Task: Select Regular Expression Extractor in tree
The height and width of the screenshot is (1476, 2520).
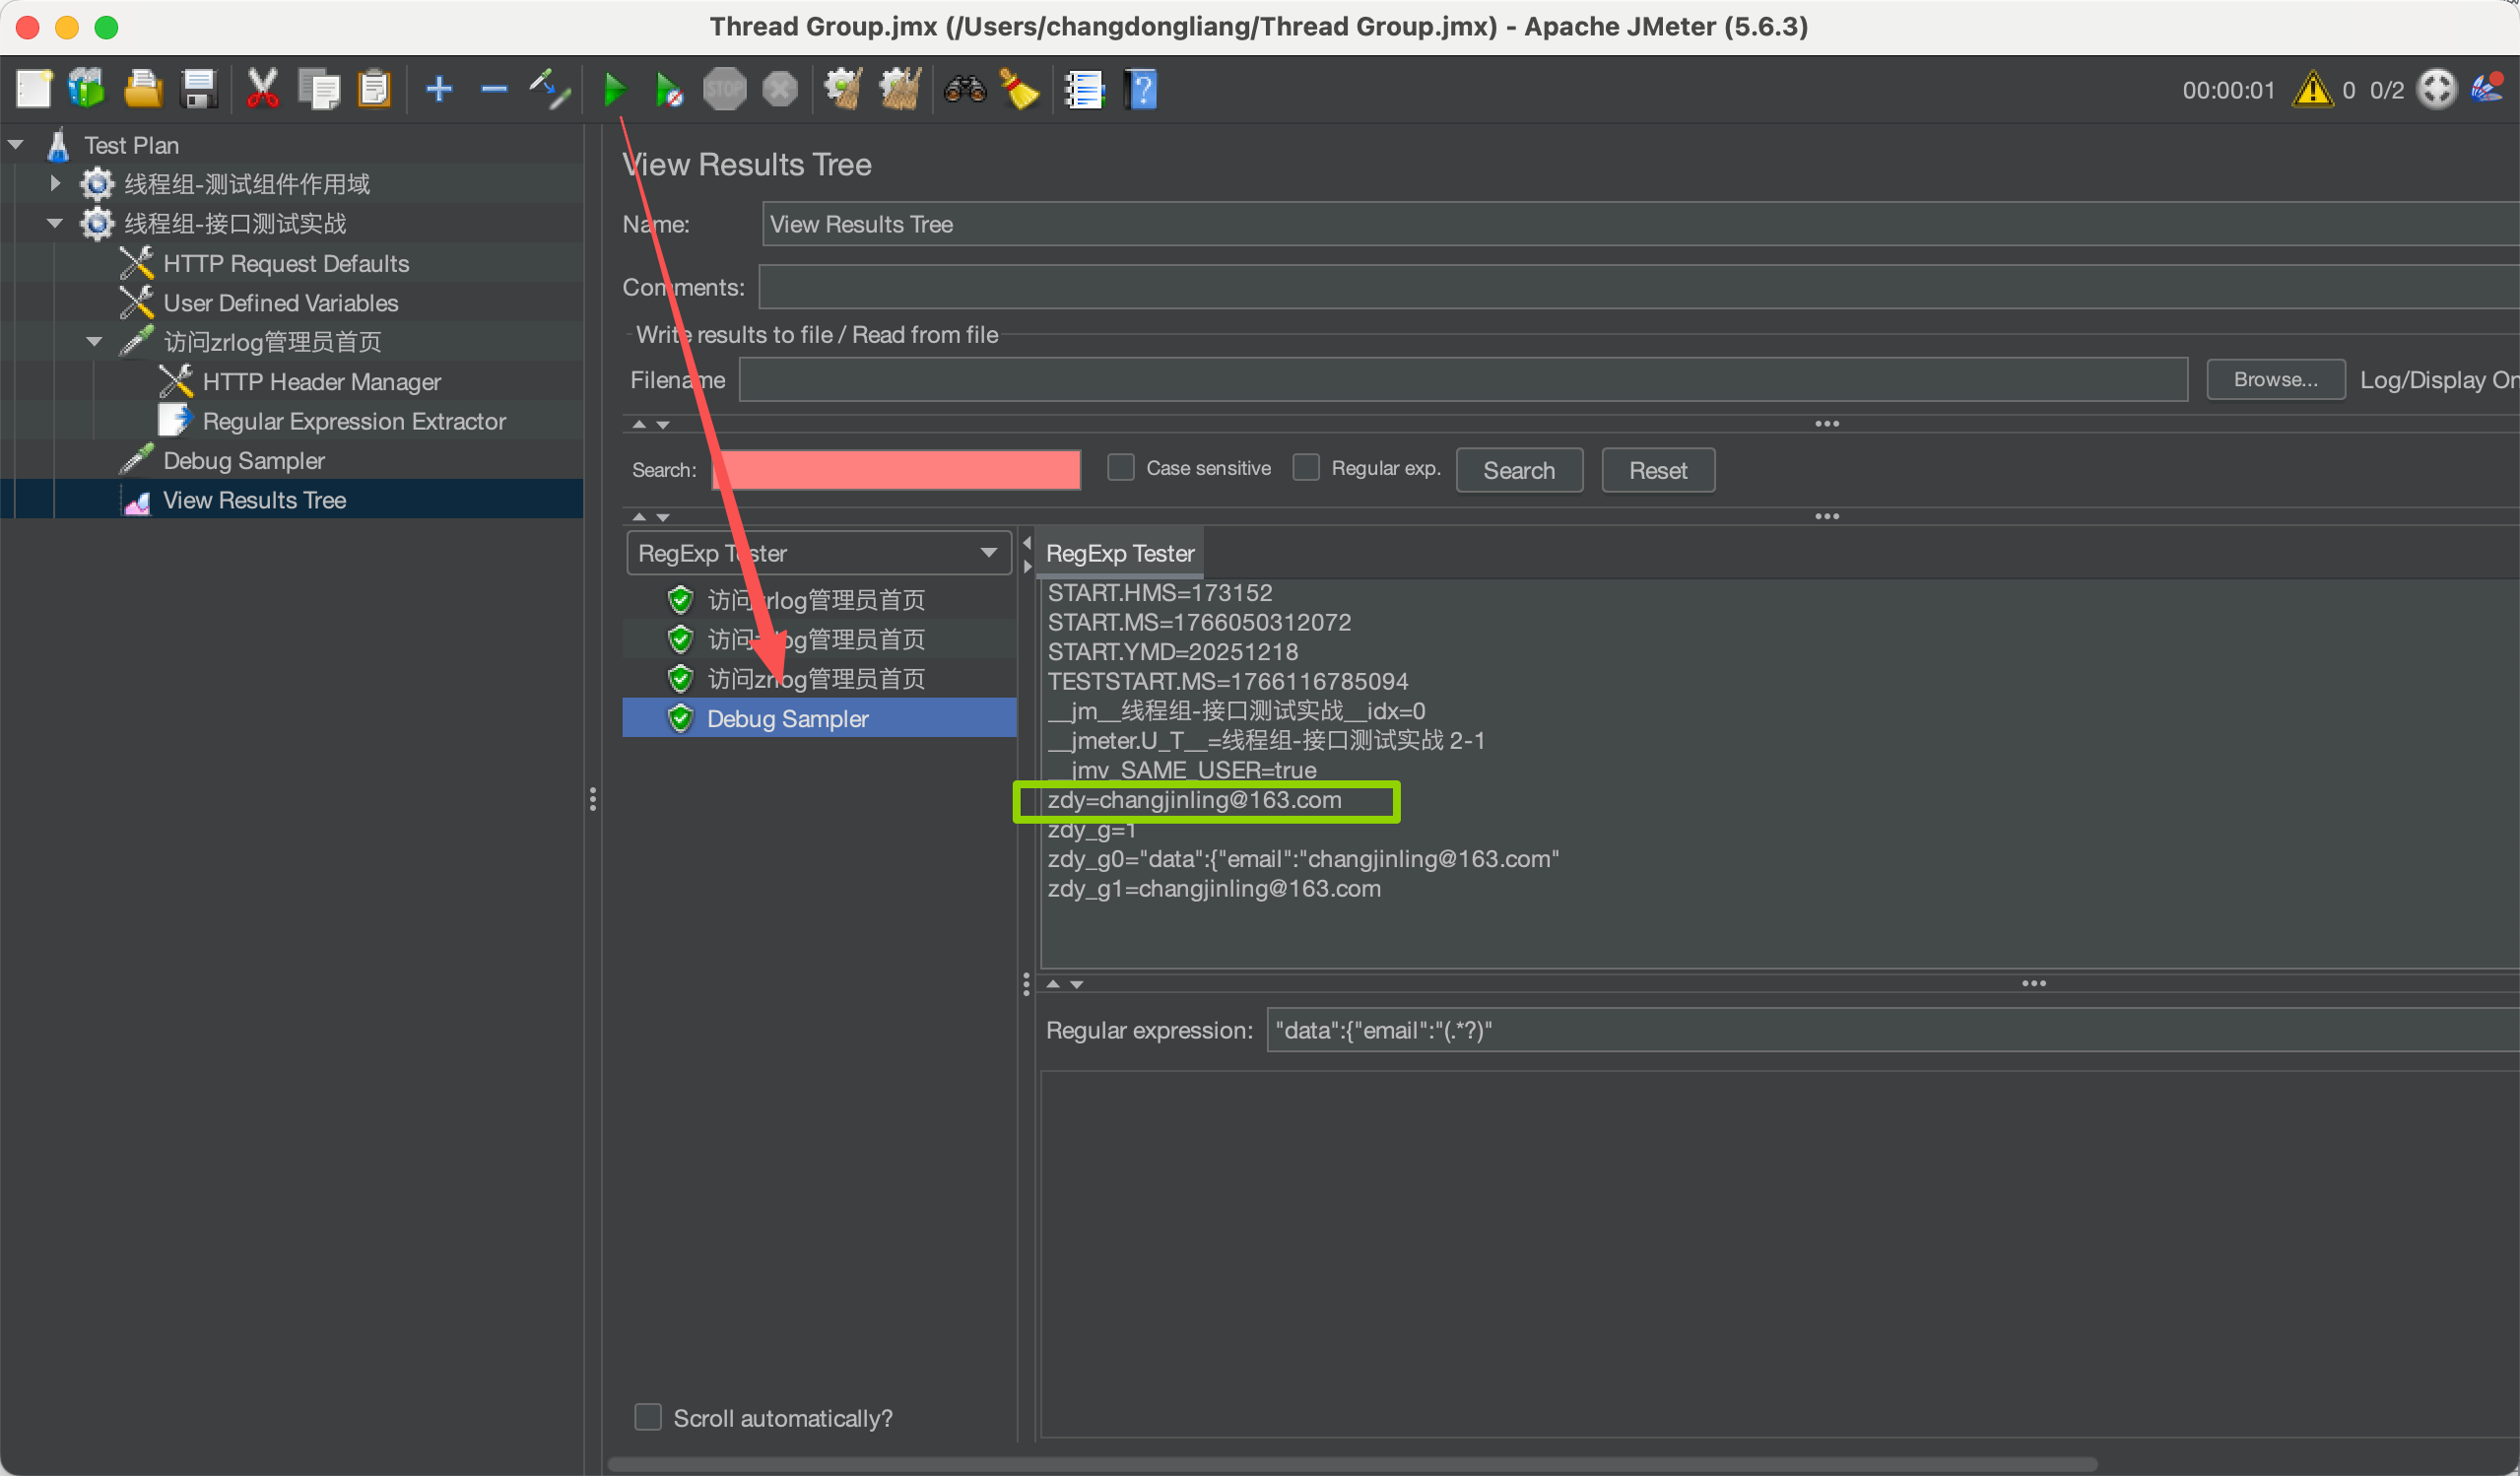Action: (x=353, y=421)
